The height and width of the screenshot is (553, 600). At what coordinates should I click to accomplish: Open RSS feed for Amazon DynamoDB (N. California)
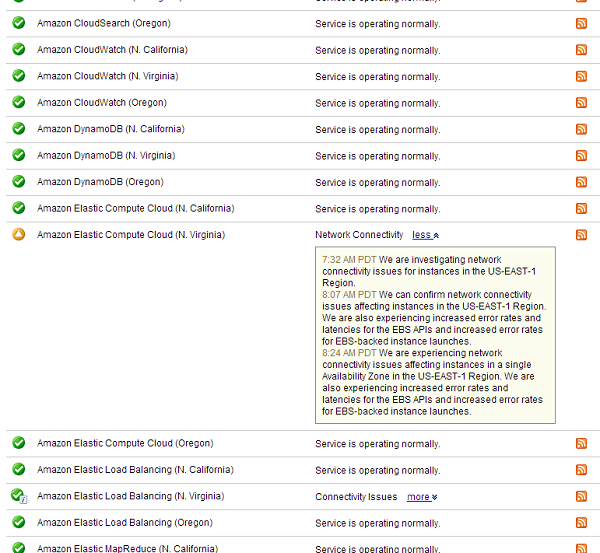pyautogui.click(x=581, y=129)
